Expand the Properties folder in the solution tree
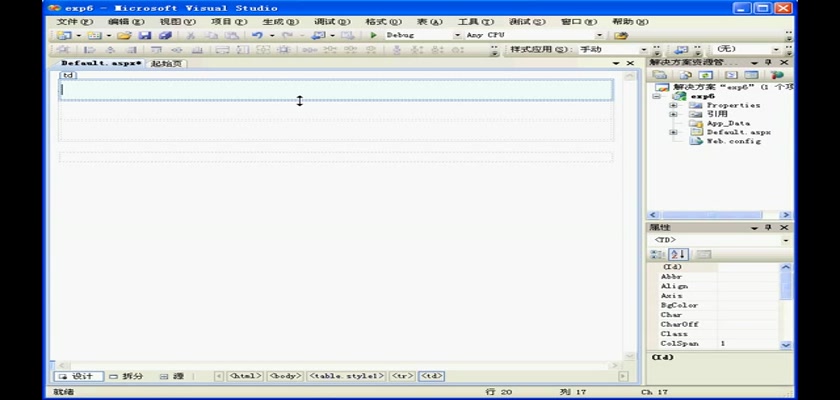Image resolution: width=840 pixels, height=400 pixels. [673, 105]
